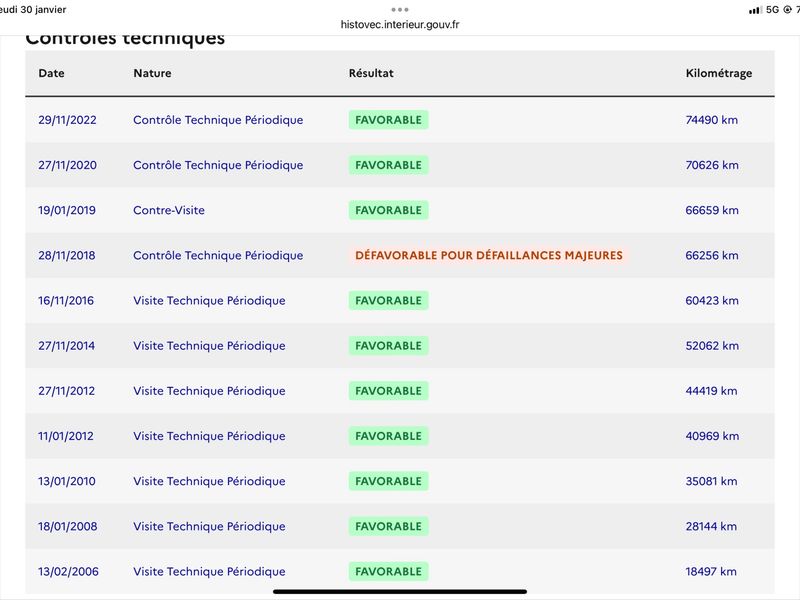Click the Nature column header
Image resolution: width=800 pixels, height=600 pixels.
point(152,73)
